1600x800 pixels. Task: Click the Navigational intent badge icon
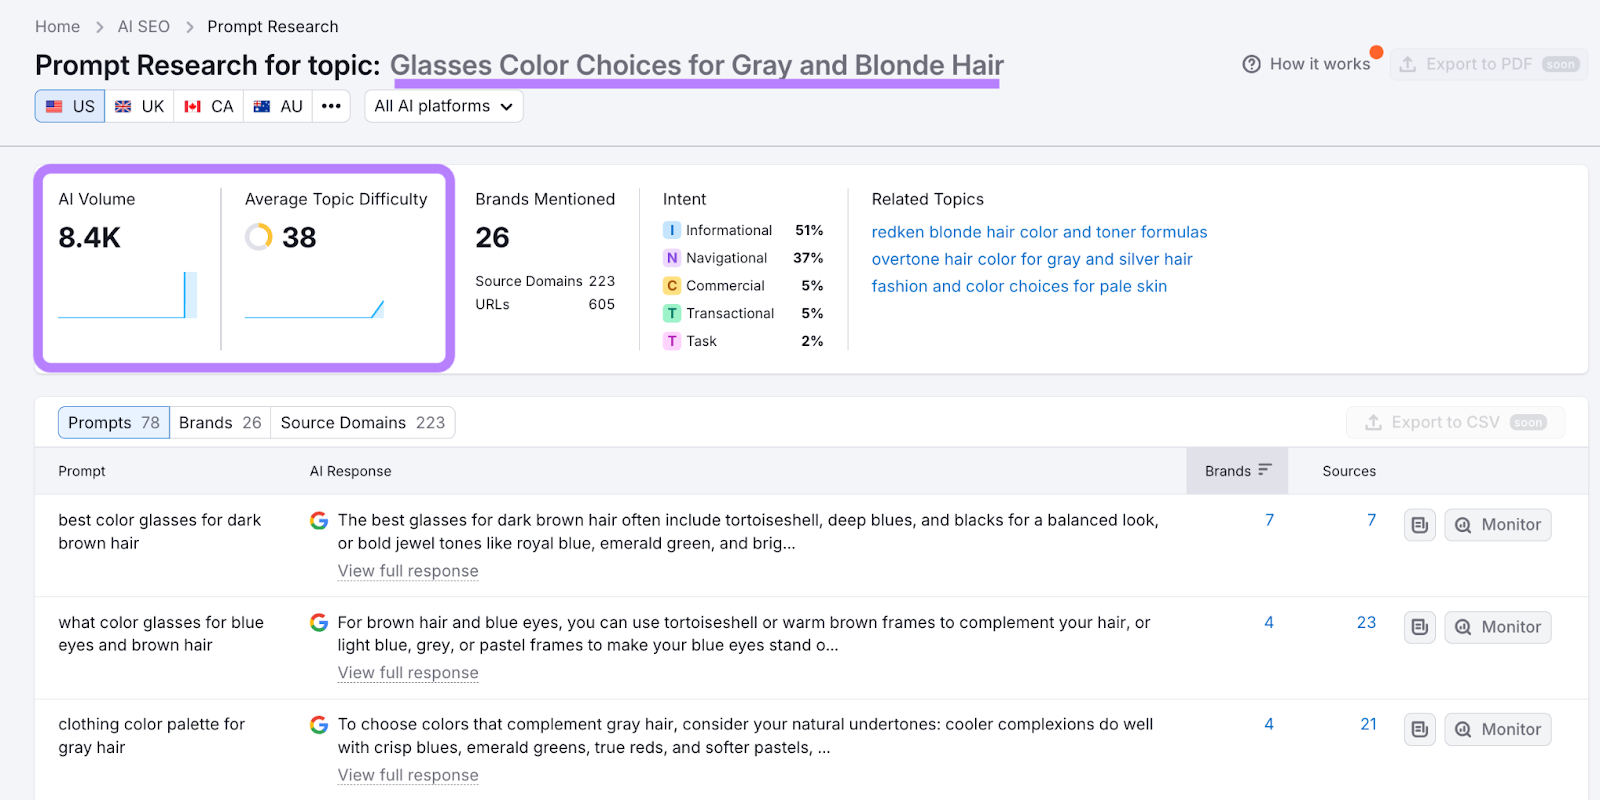click(672, 258)
